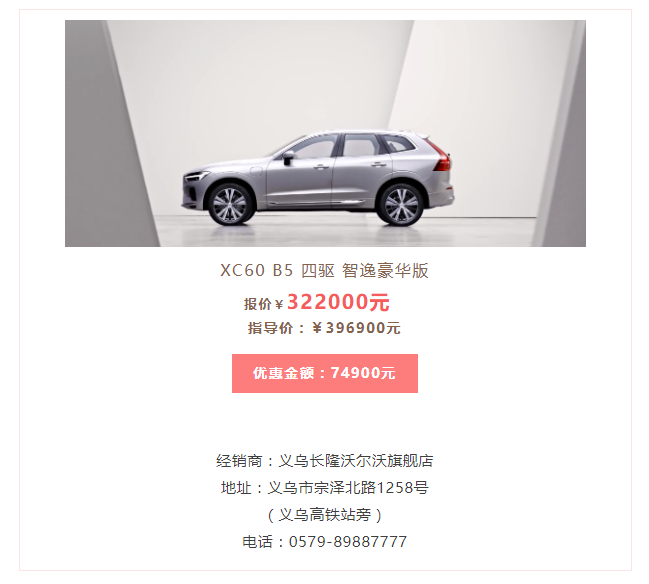Image resolution: width=649 pixels, height=584 pixels.
Task: Click the 优惠金额：74900元 discount button
Action: pyautogui.click(x=324, y=373)
